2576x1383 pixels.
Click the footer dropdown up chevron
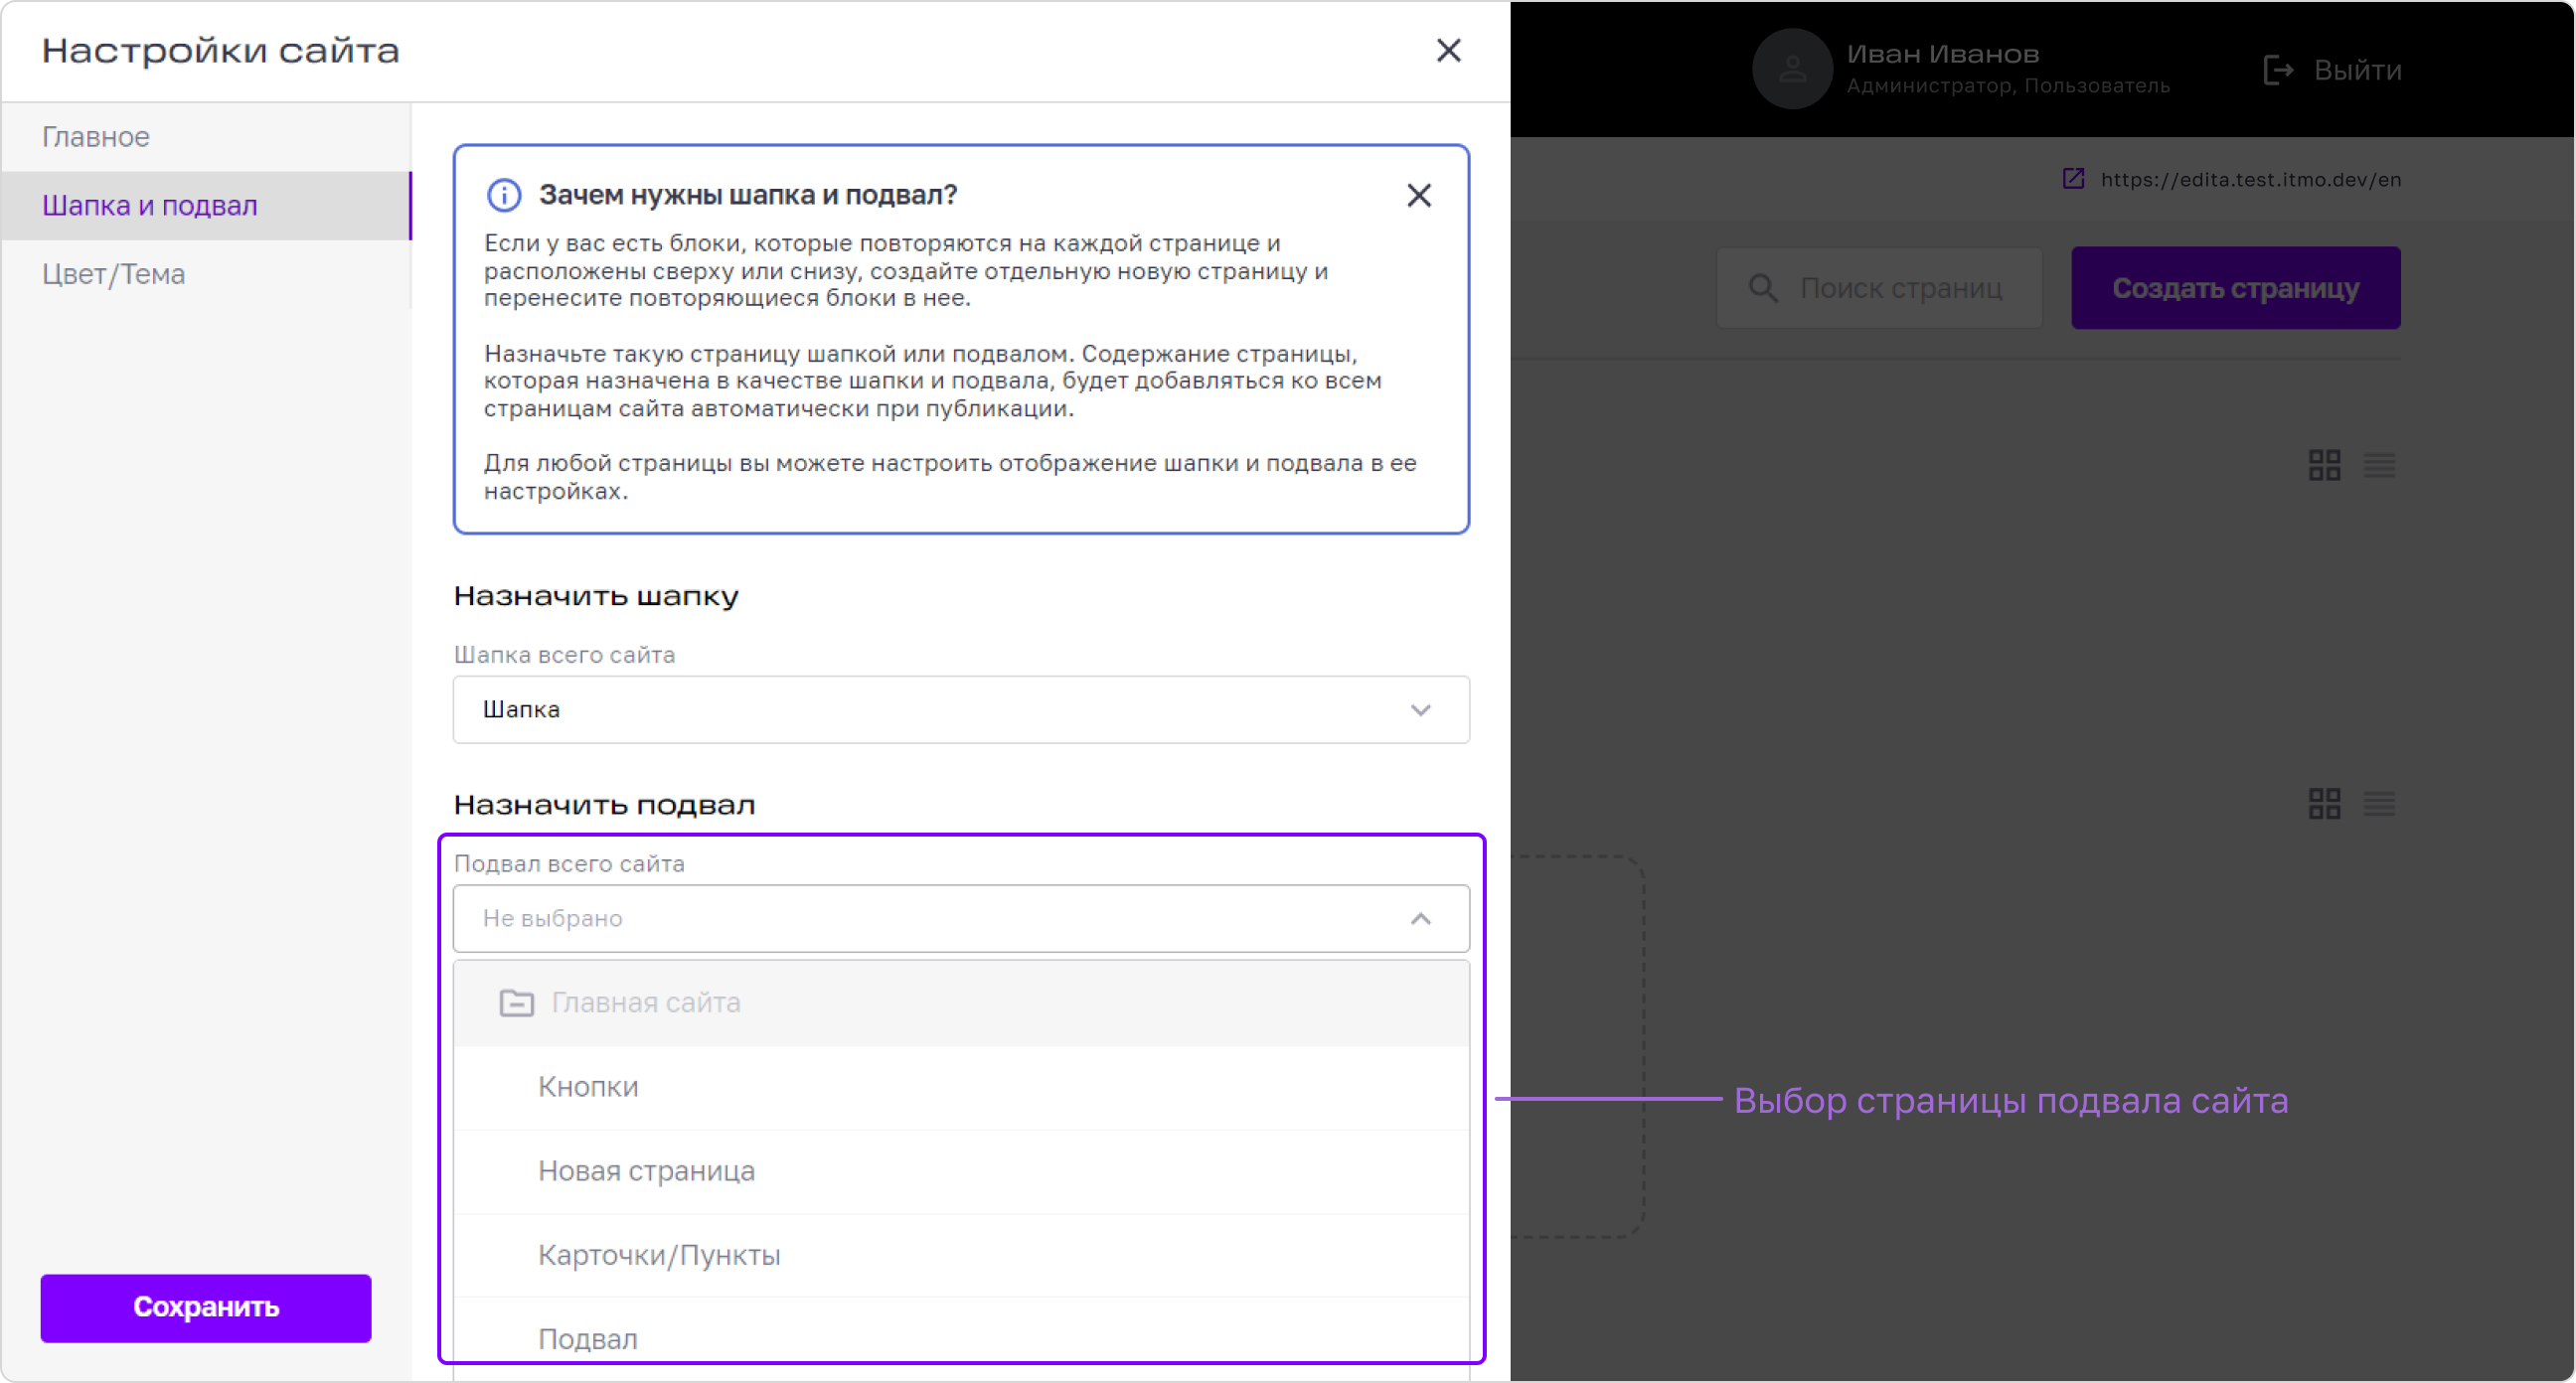pos(1420,918)
